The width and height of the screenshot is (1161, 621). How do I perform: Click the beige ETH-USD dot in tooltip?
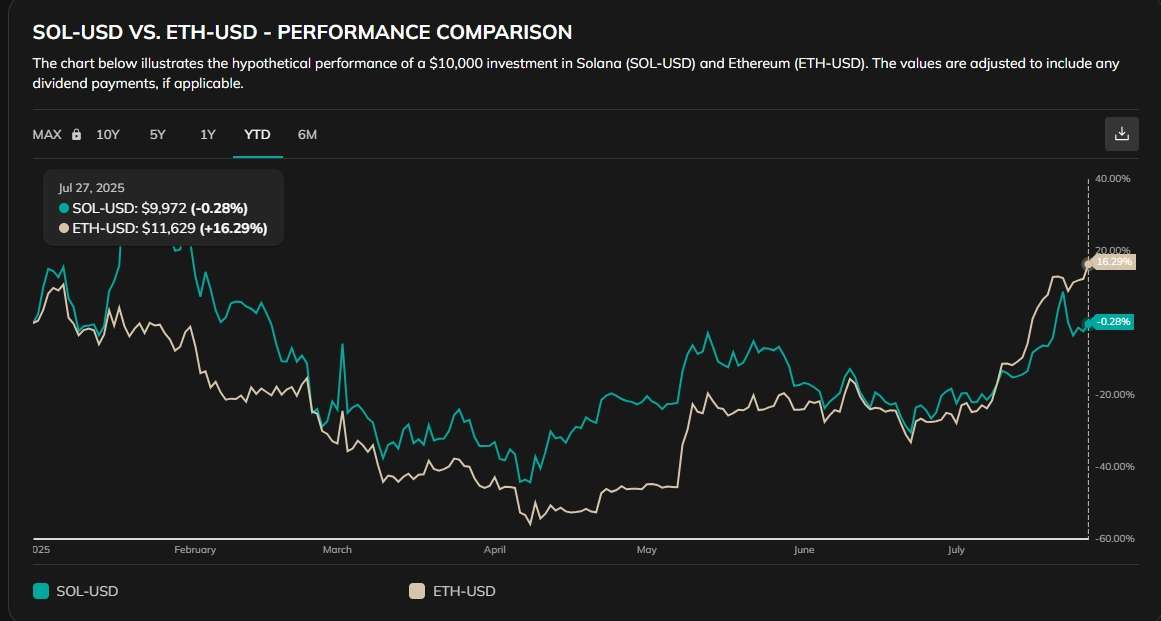64,229
